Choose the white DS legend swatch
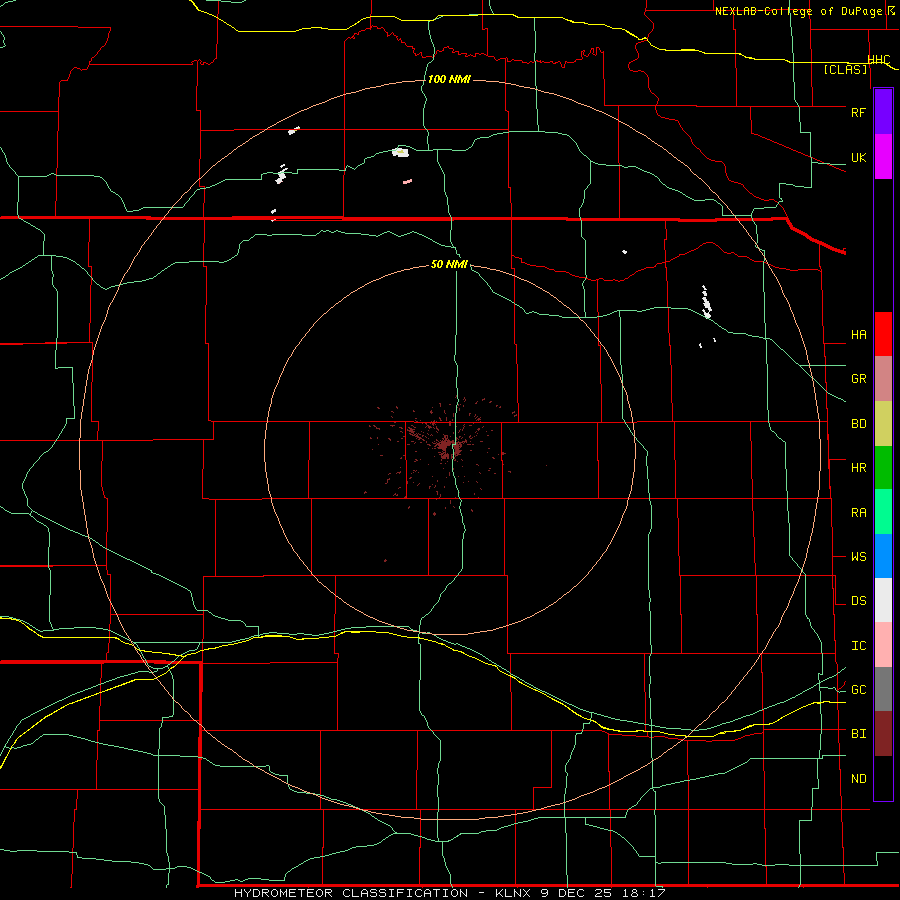Screen dimensions: 900x900 pyautogui.click(x=883, y=600)
